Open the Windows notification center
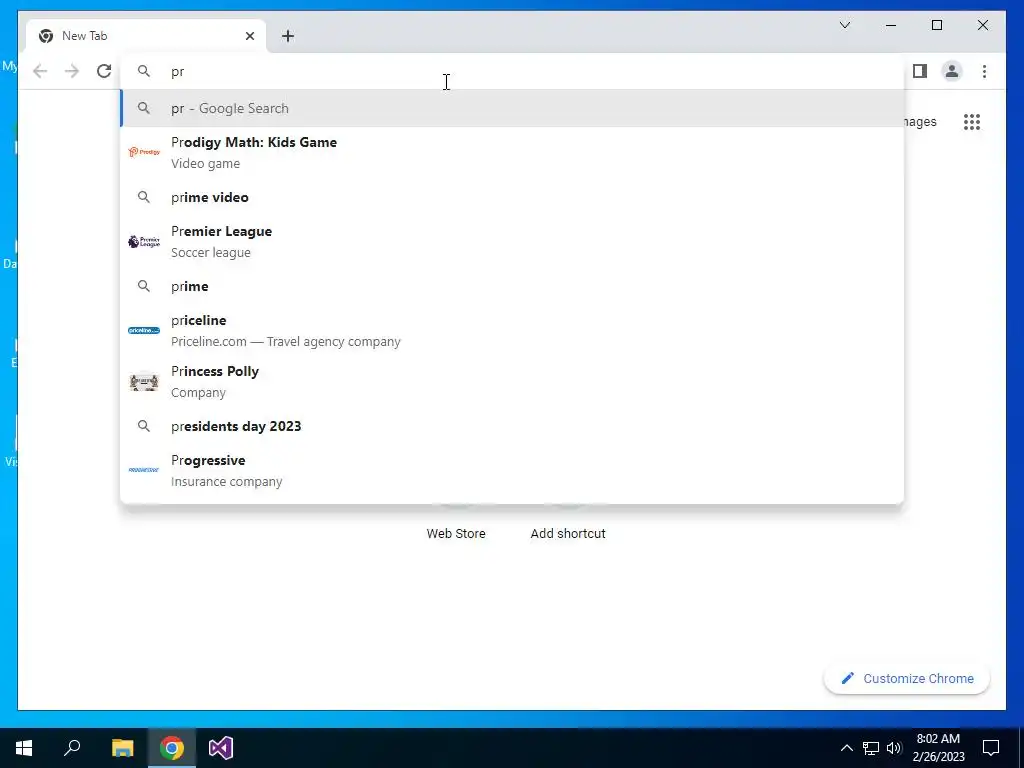The image size is (1024, 768). pos(991,748)
